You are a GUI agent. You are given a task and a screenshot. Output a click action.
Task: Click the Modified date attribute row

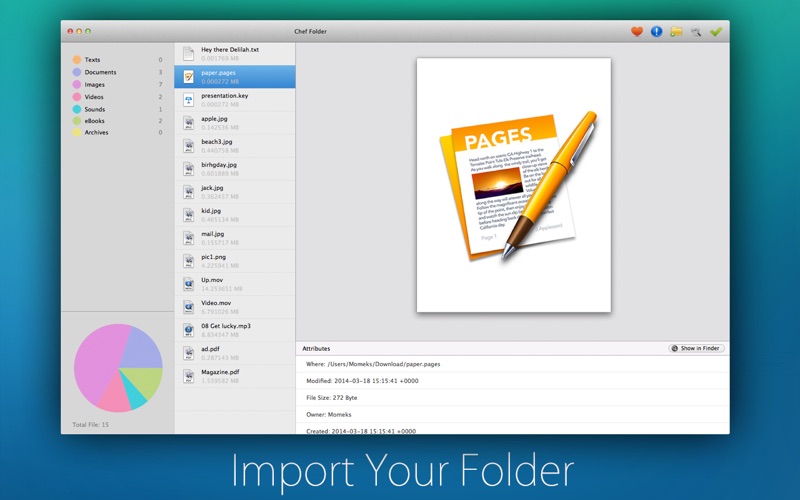coord(512,381)
